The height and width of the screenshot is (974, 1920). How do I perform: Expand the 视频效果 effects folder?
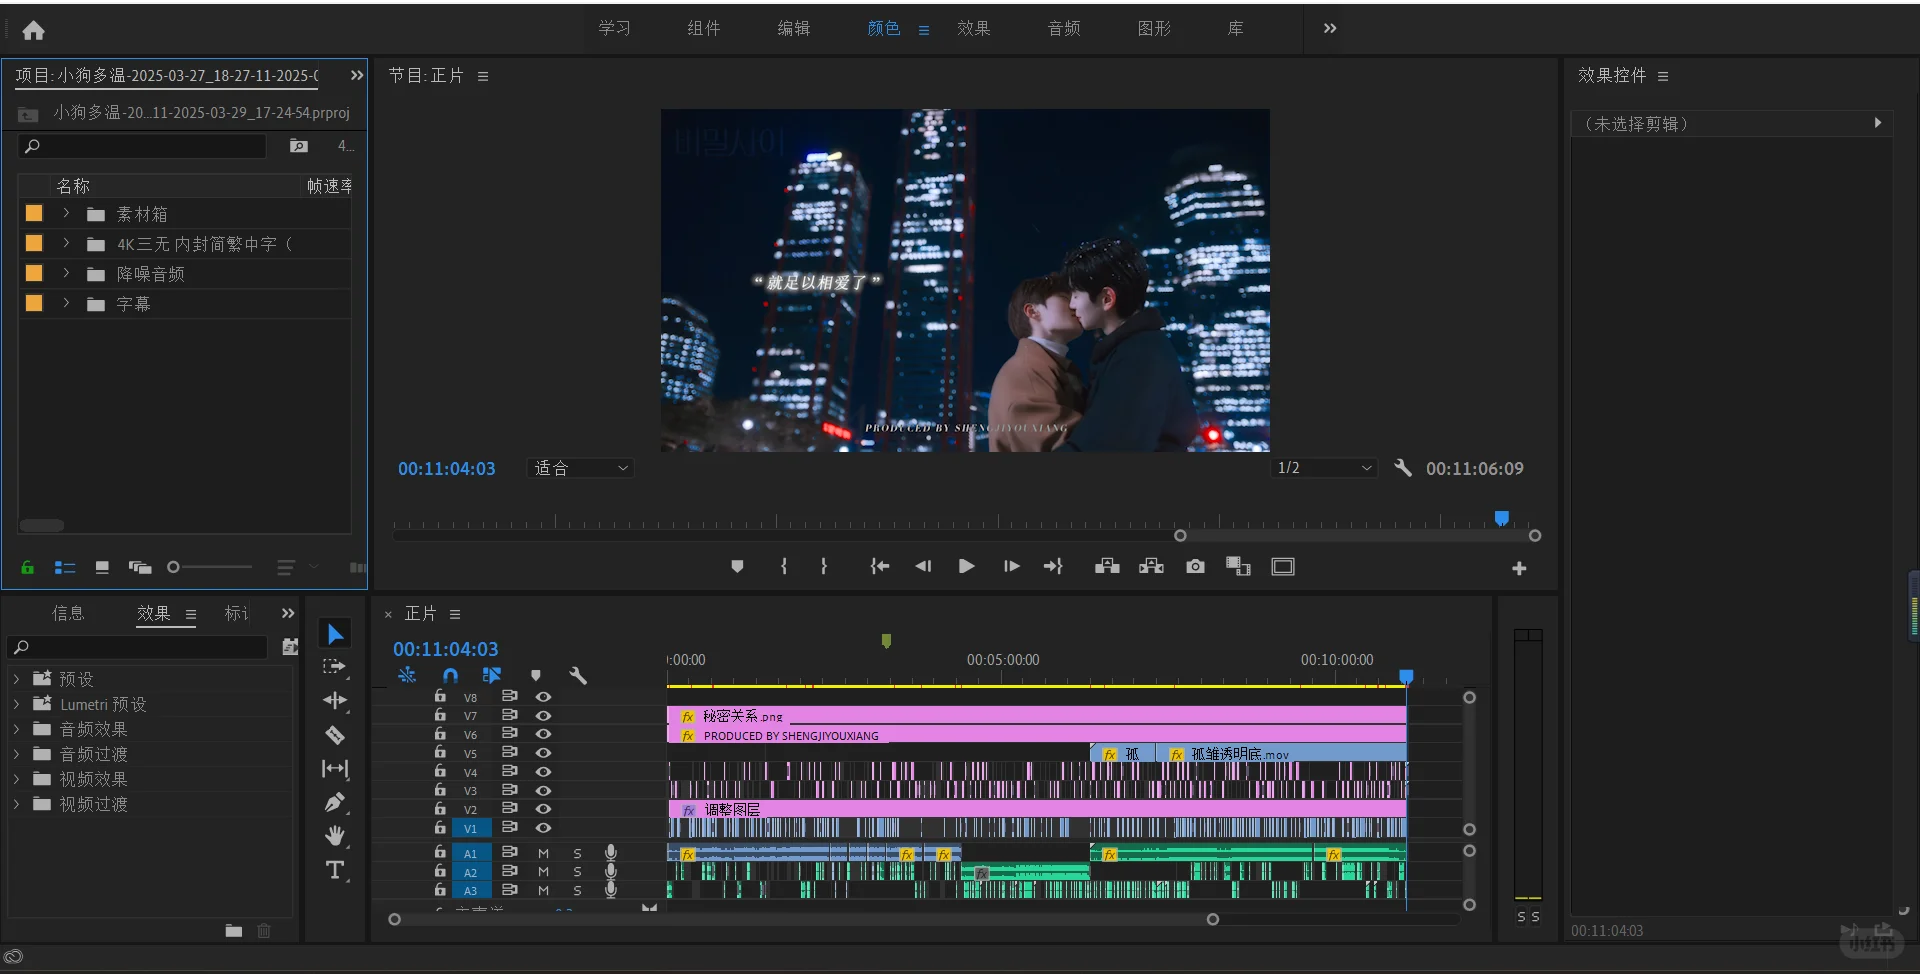(17, 779)
